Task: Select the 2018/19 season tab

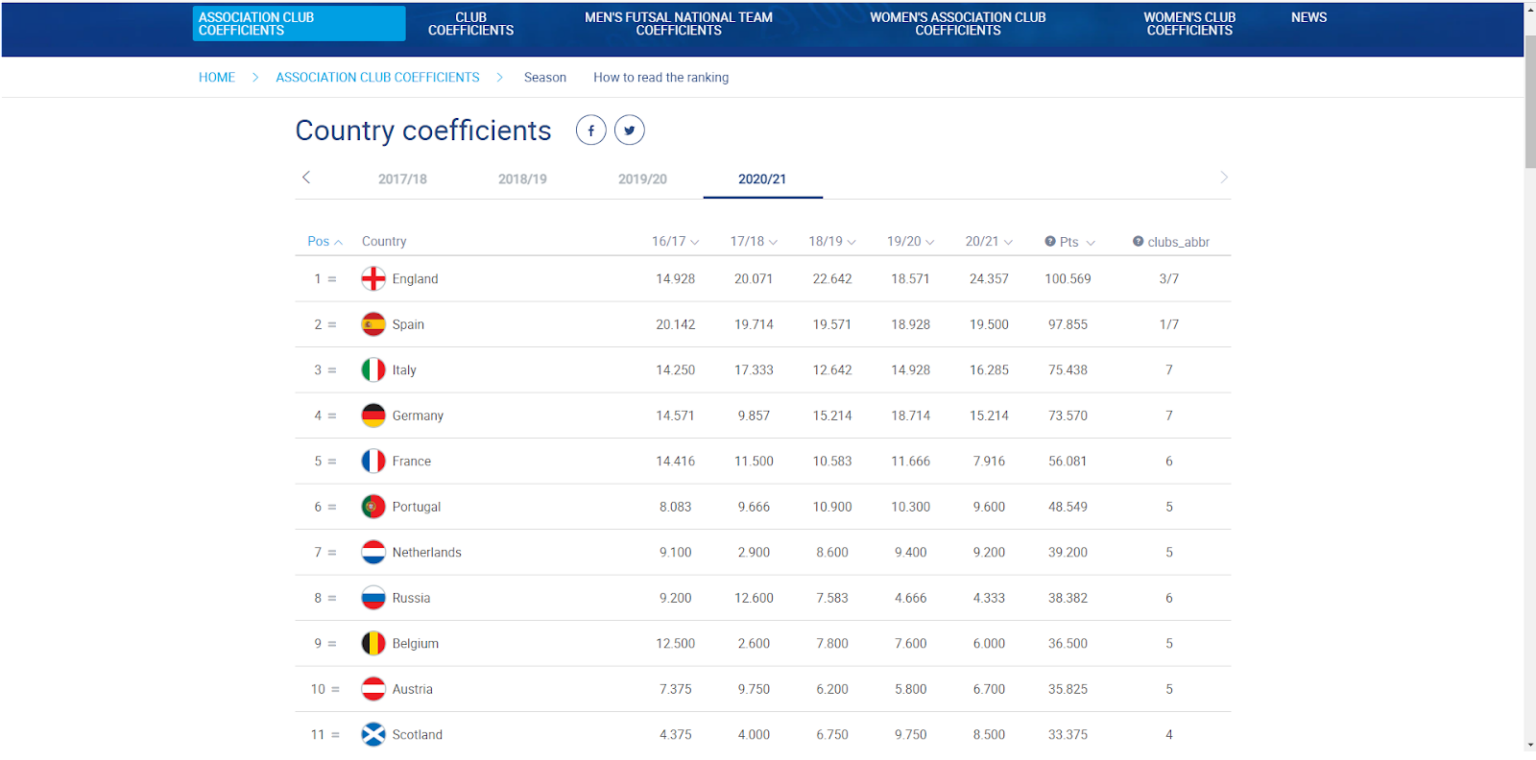Action: pyautogui.click(x=523, y=179)
